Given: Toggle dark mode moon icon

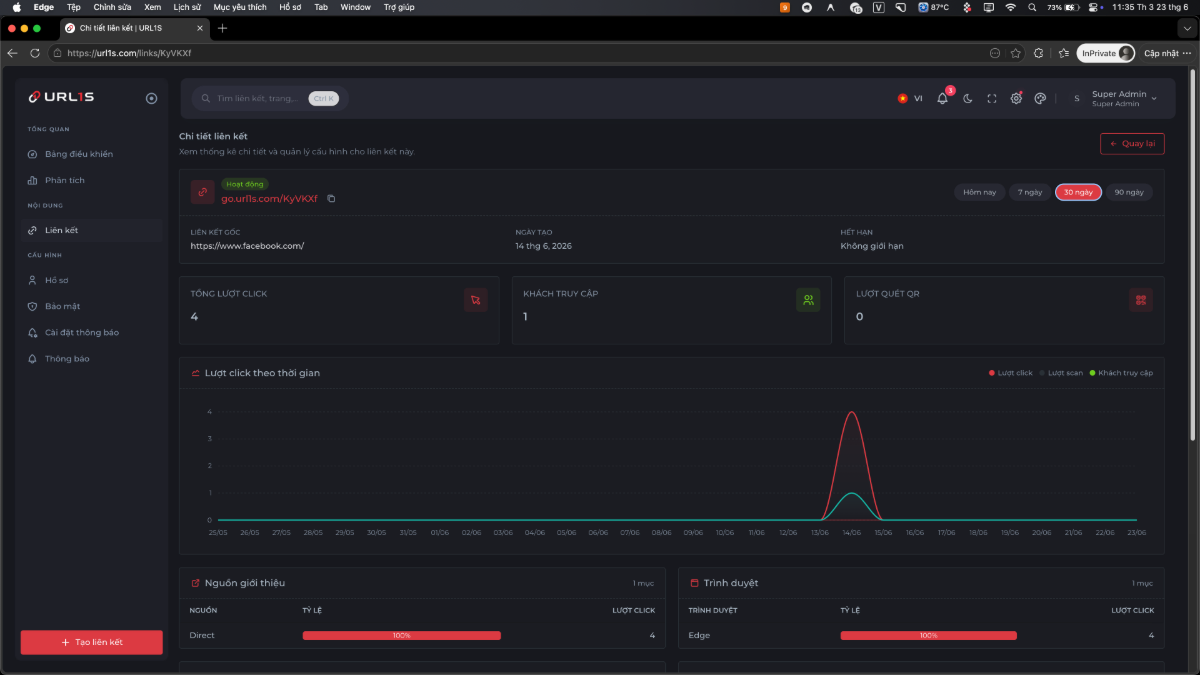Looking at the screenshot, I should pyautogui.click(x=968, y=98).
